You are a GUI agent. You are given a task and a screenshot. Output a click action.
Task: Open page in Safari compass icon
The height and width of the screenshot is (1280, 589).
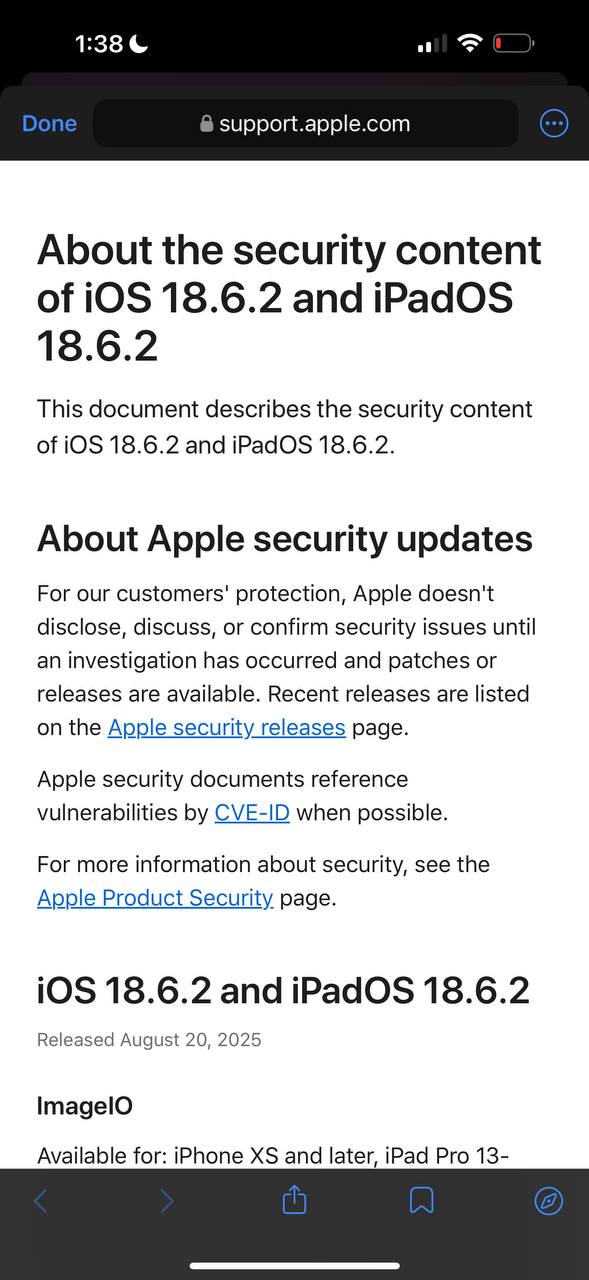tap(549, 1201)
